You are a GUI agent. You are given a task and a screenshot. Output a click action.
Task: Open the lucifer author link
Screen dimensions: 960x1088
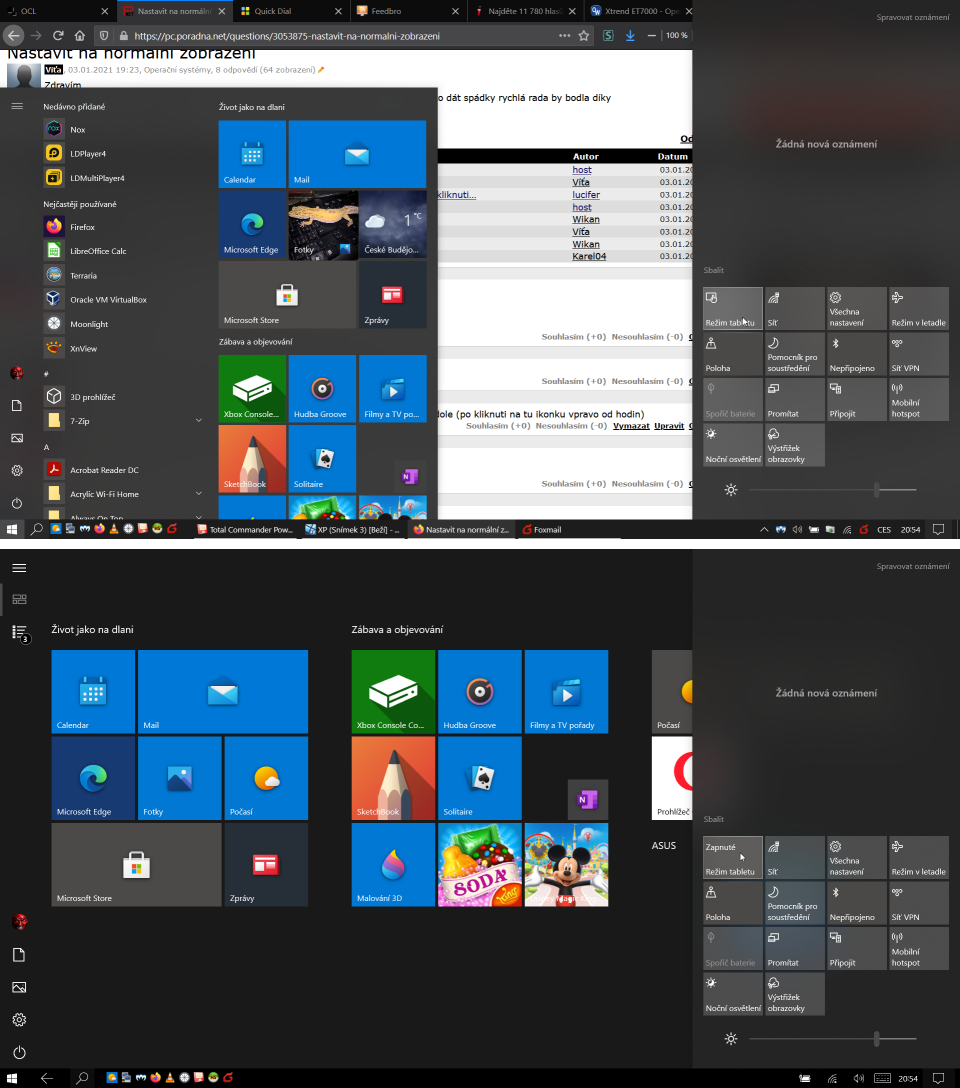pyautogui.click(x=586, y=195)
